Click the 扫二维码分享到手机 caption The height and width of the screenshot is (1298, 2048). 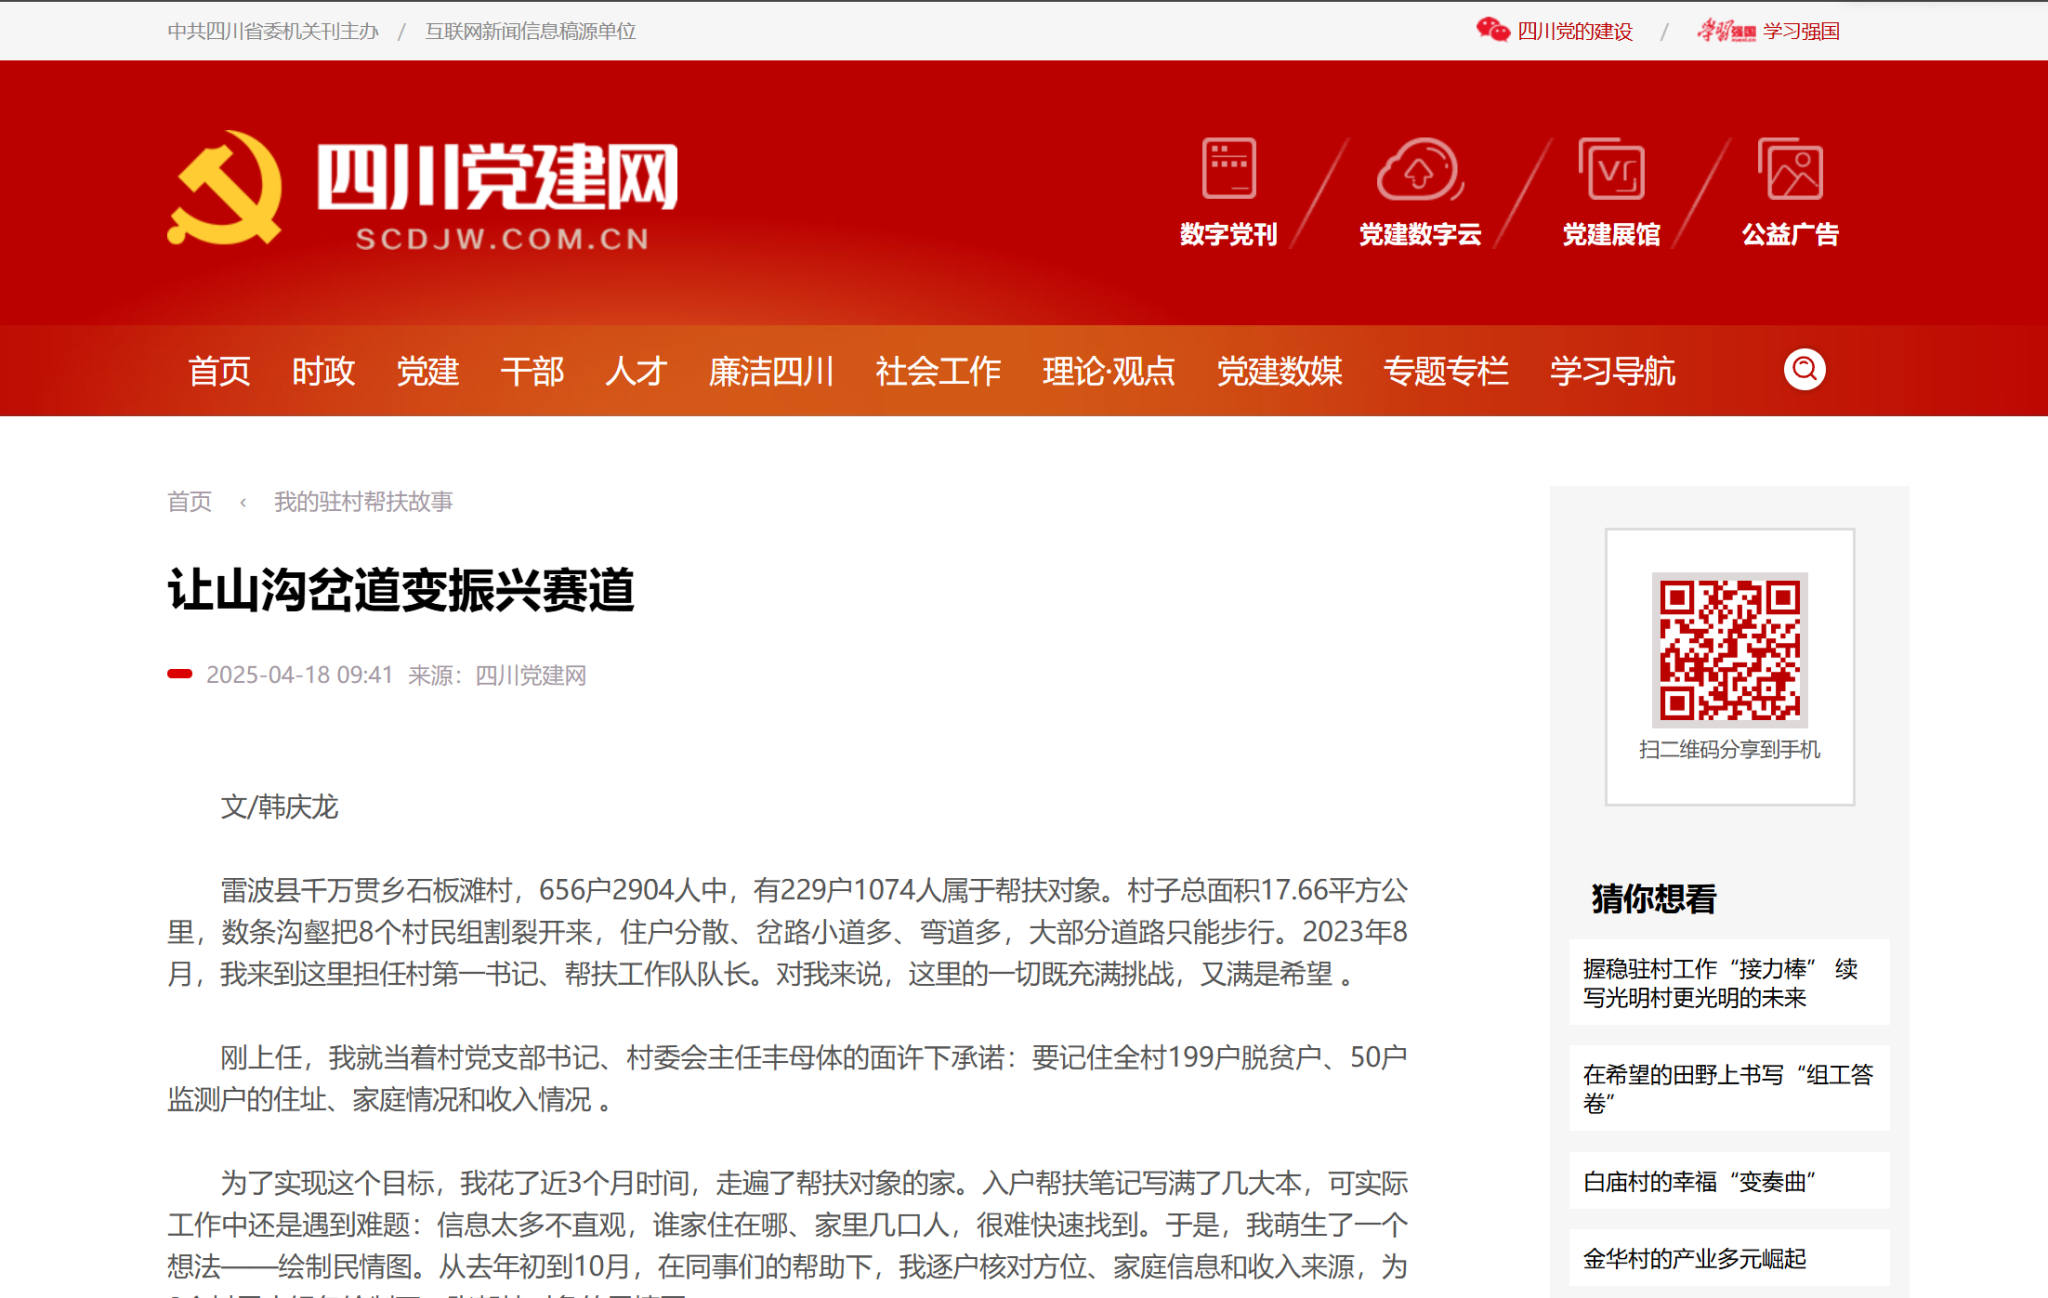click(1729, 749)
